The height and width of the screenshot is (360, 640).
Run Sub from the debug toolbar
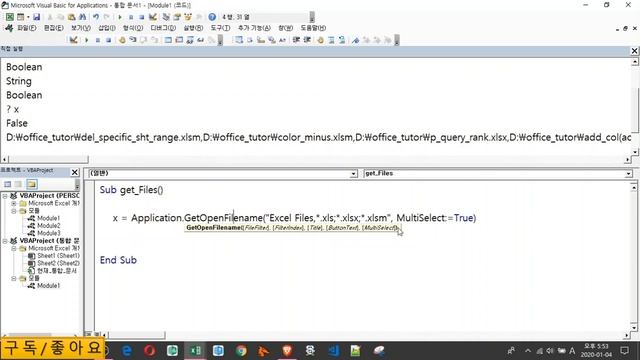[87, 40]
